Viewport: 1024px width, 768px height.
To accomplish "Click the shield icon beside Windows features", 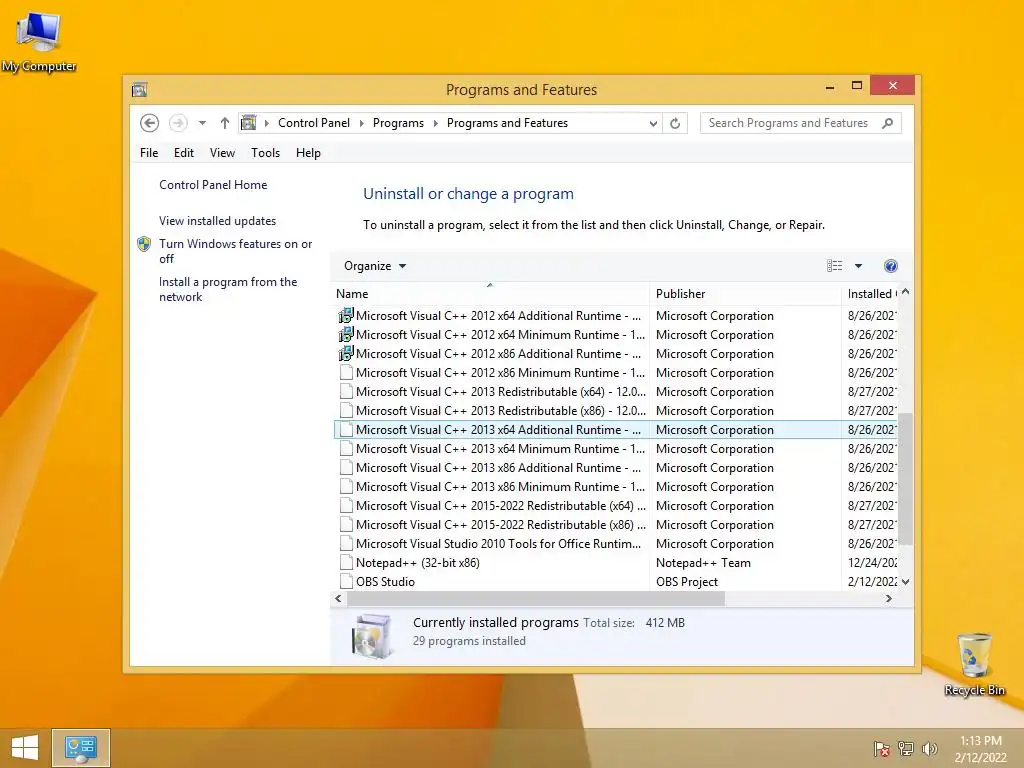I will (144, 244).
